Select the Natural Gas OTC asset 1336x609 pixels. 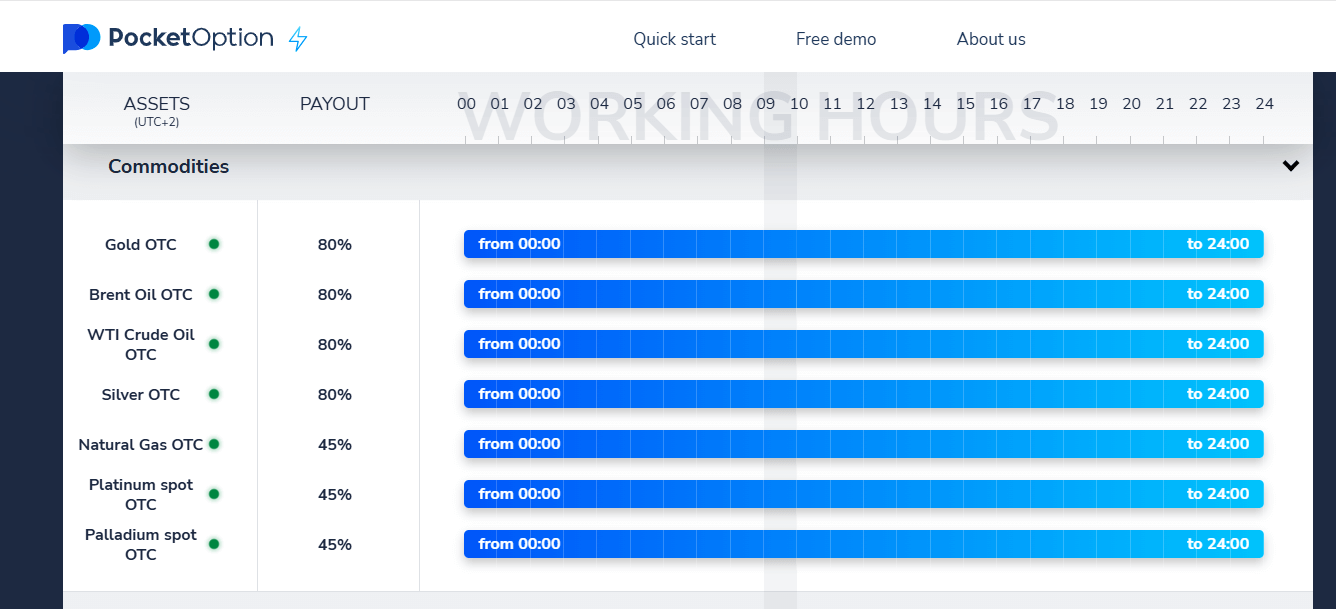pyautogui.click(x=140, y=445)
